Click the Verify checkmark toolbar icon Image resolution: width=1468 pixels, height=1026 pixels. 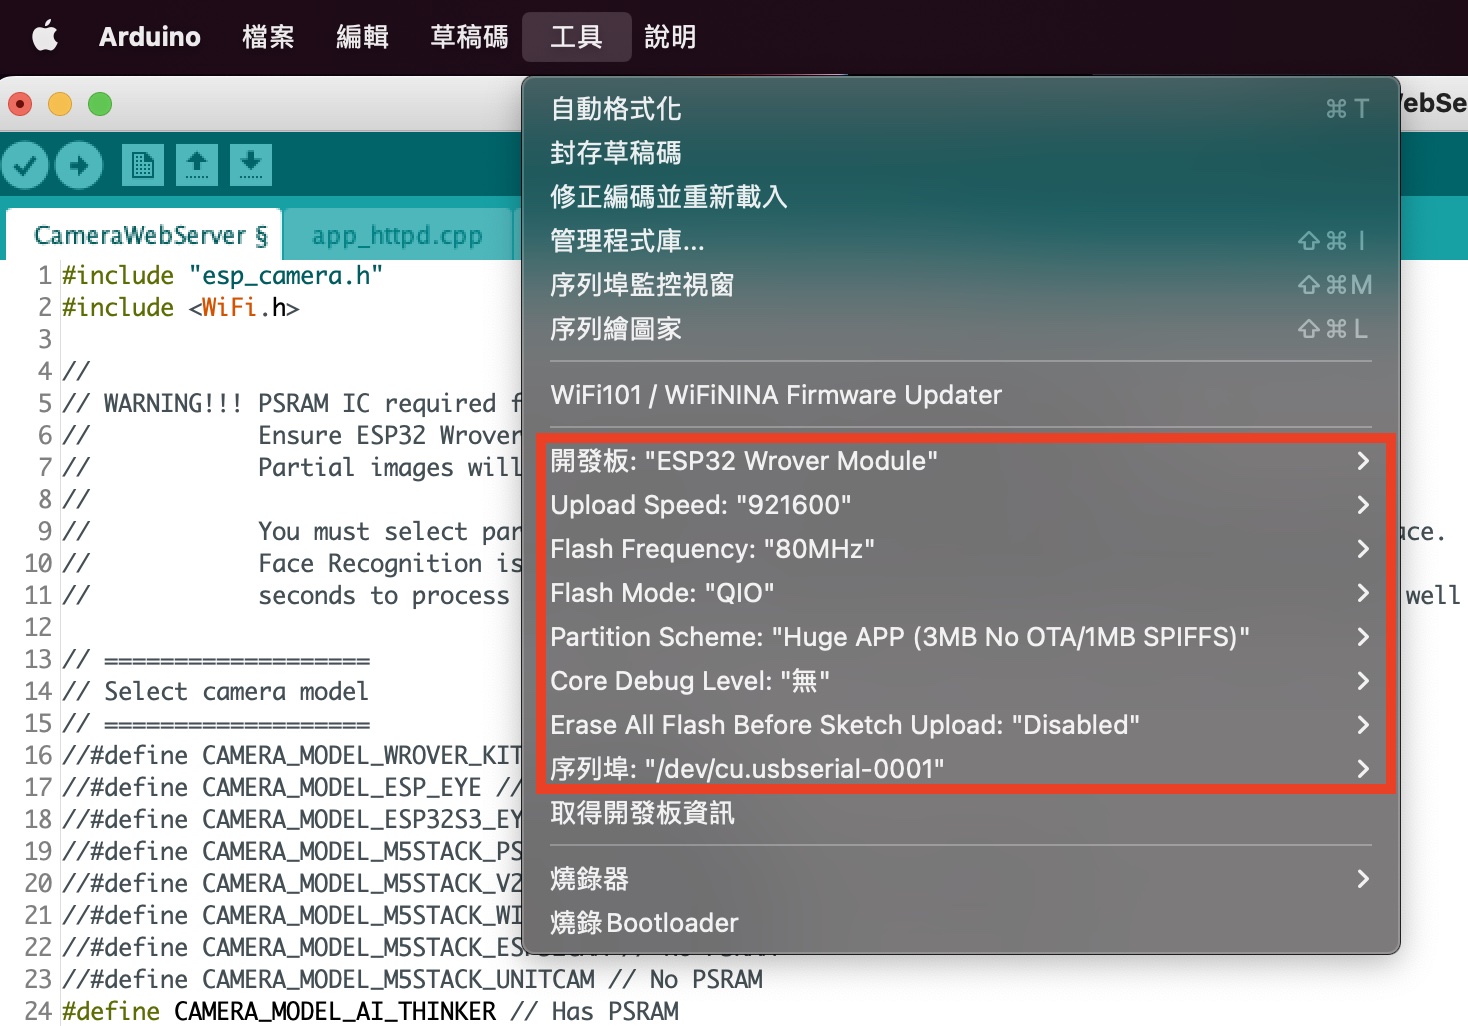point(25,165)
